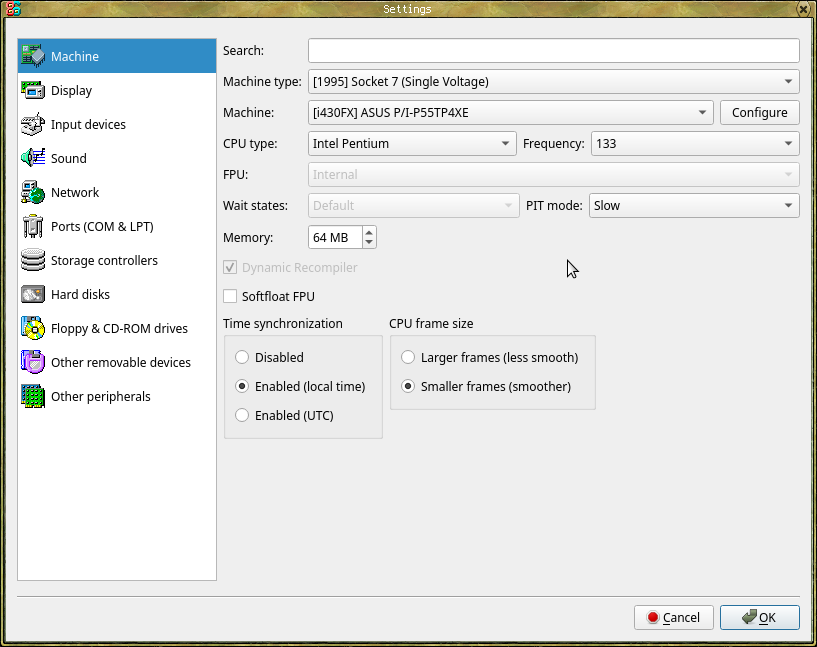Select Disabled time synchronization option
This screenshot has height=647, width=817.
tap(242, 358)
